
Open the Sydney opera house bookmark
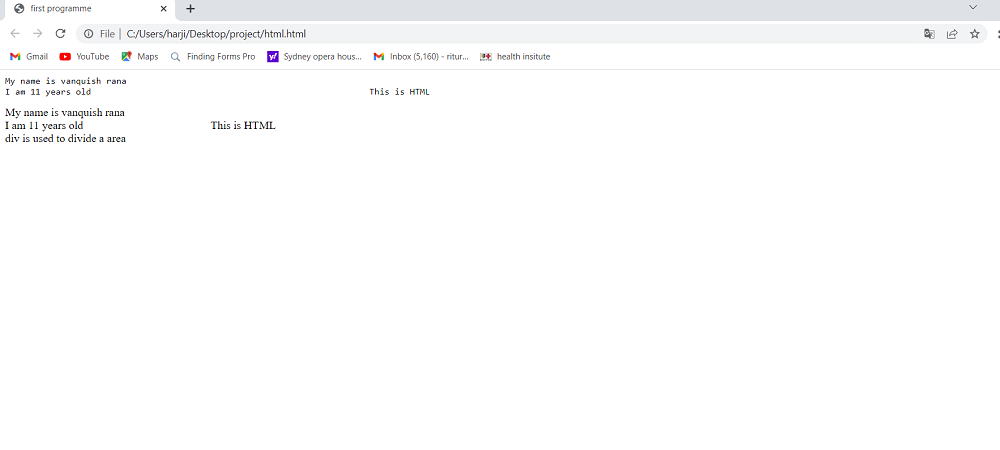[x=314, y=57]
